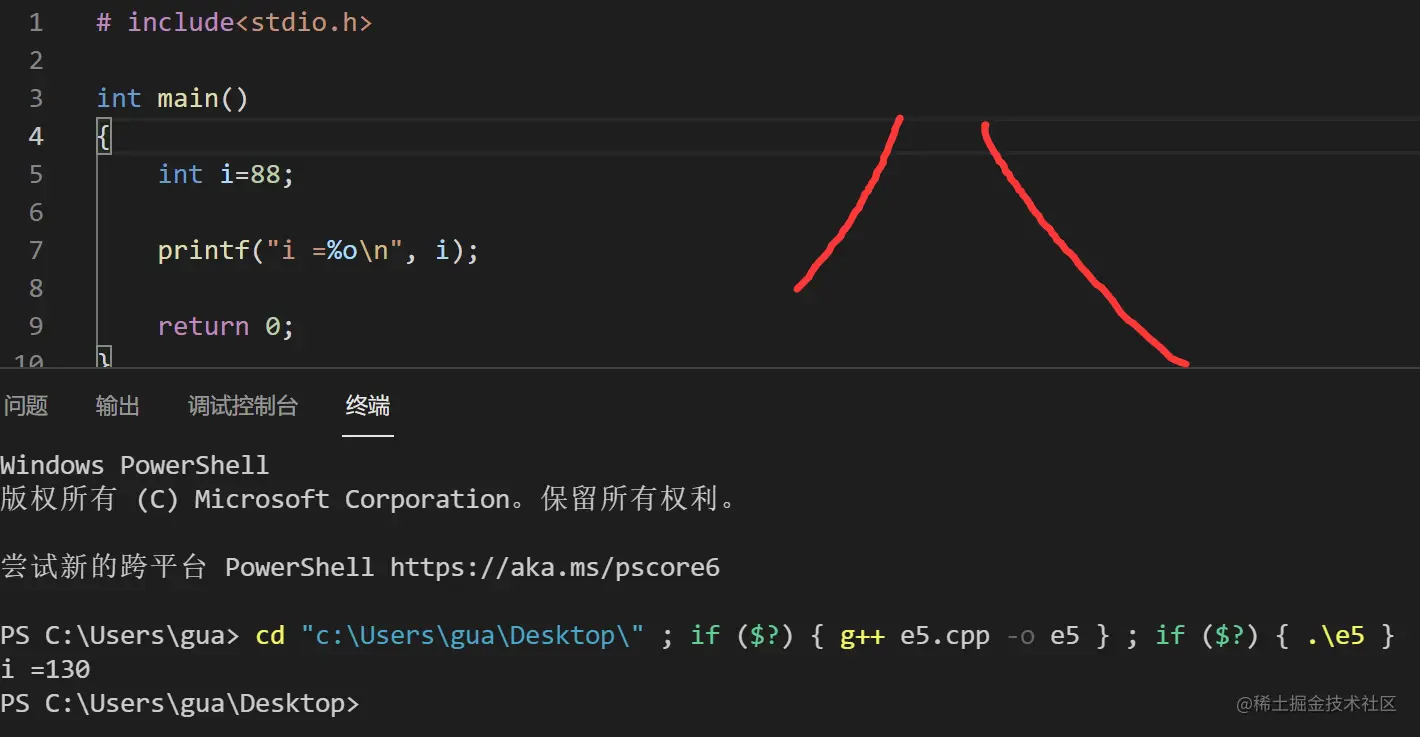Switch to the 问题 tab
The image size is (1420, 737).
pyautogui.click(x=26, y=406)
